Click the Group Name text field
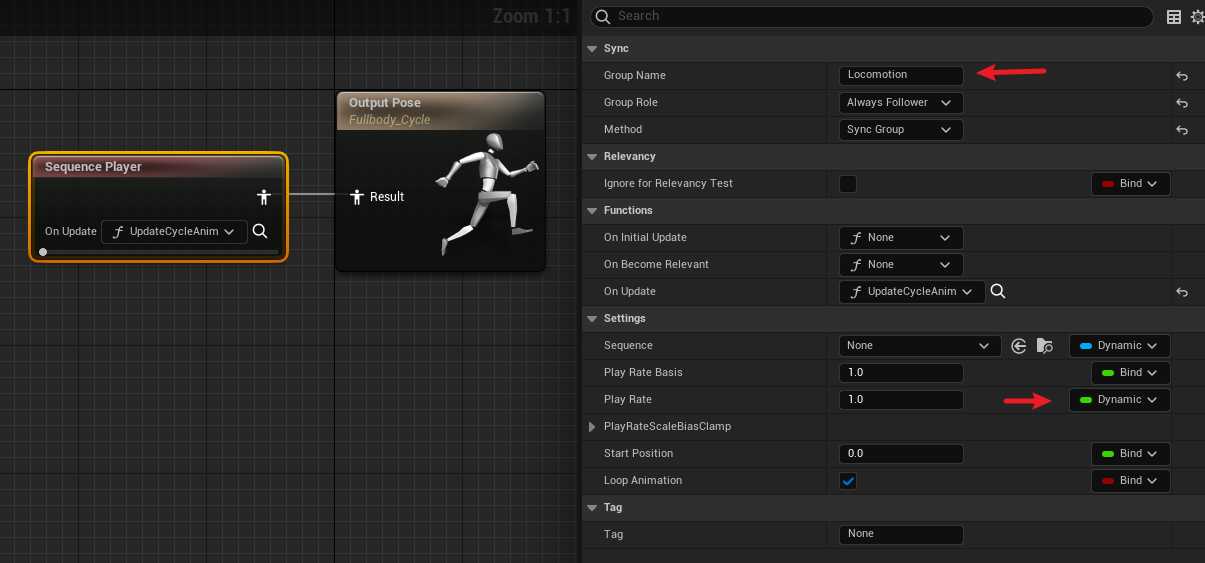1205x563 pixels. tap(900, 75)
